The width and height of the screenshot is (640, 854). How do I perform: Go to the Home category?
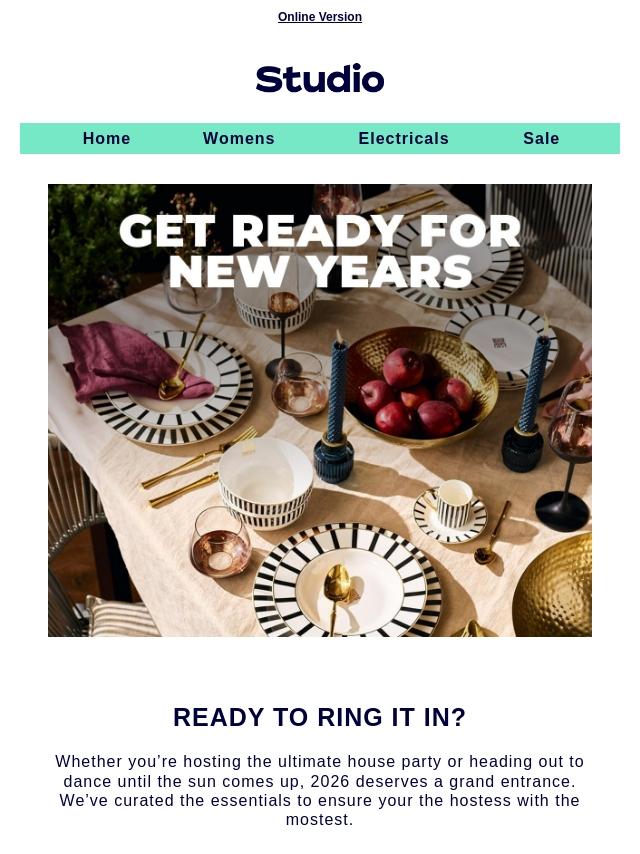click(x=107, y=138)
